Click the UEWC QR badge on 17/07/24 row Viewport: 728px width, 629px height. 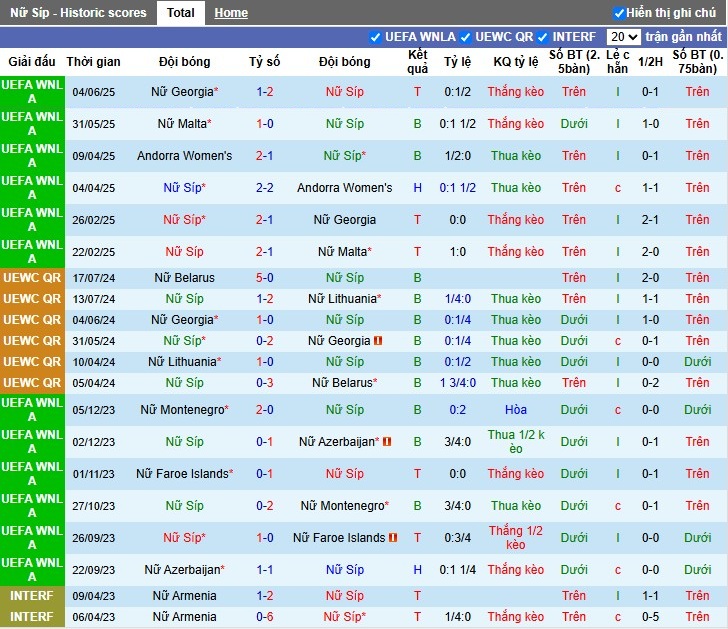point(32,278)
